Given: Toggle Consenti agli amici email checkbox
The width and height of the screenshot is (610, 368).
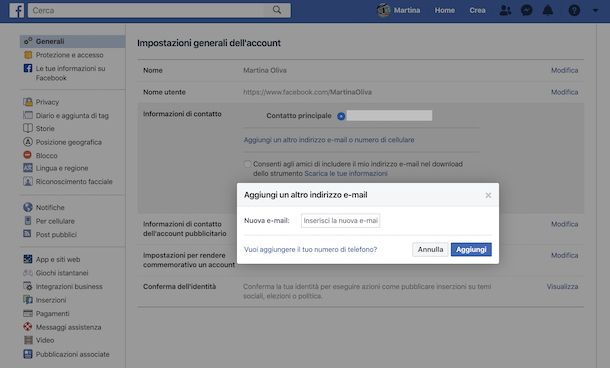Looking at the screenshot, I should (247, 164).
